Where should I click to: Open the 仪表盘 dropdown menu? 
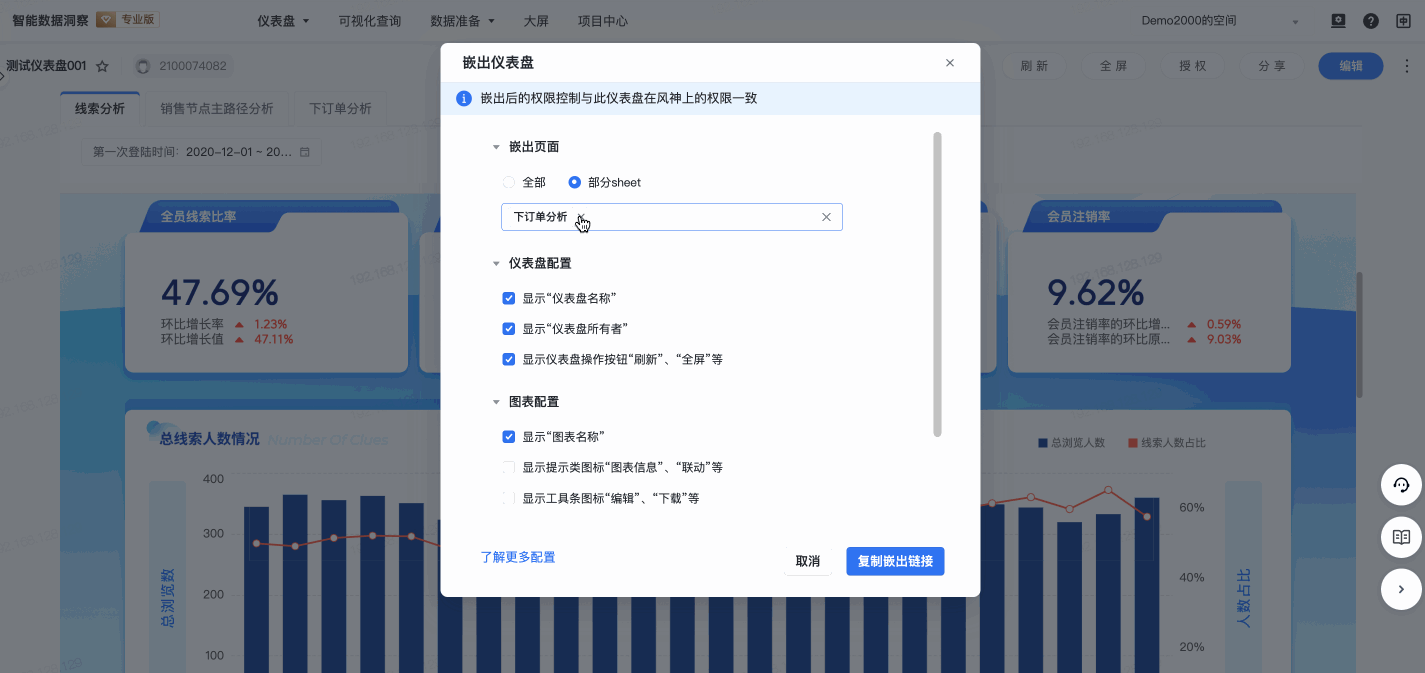[283, 21]
